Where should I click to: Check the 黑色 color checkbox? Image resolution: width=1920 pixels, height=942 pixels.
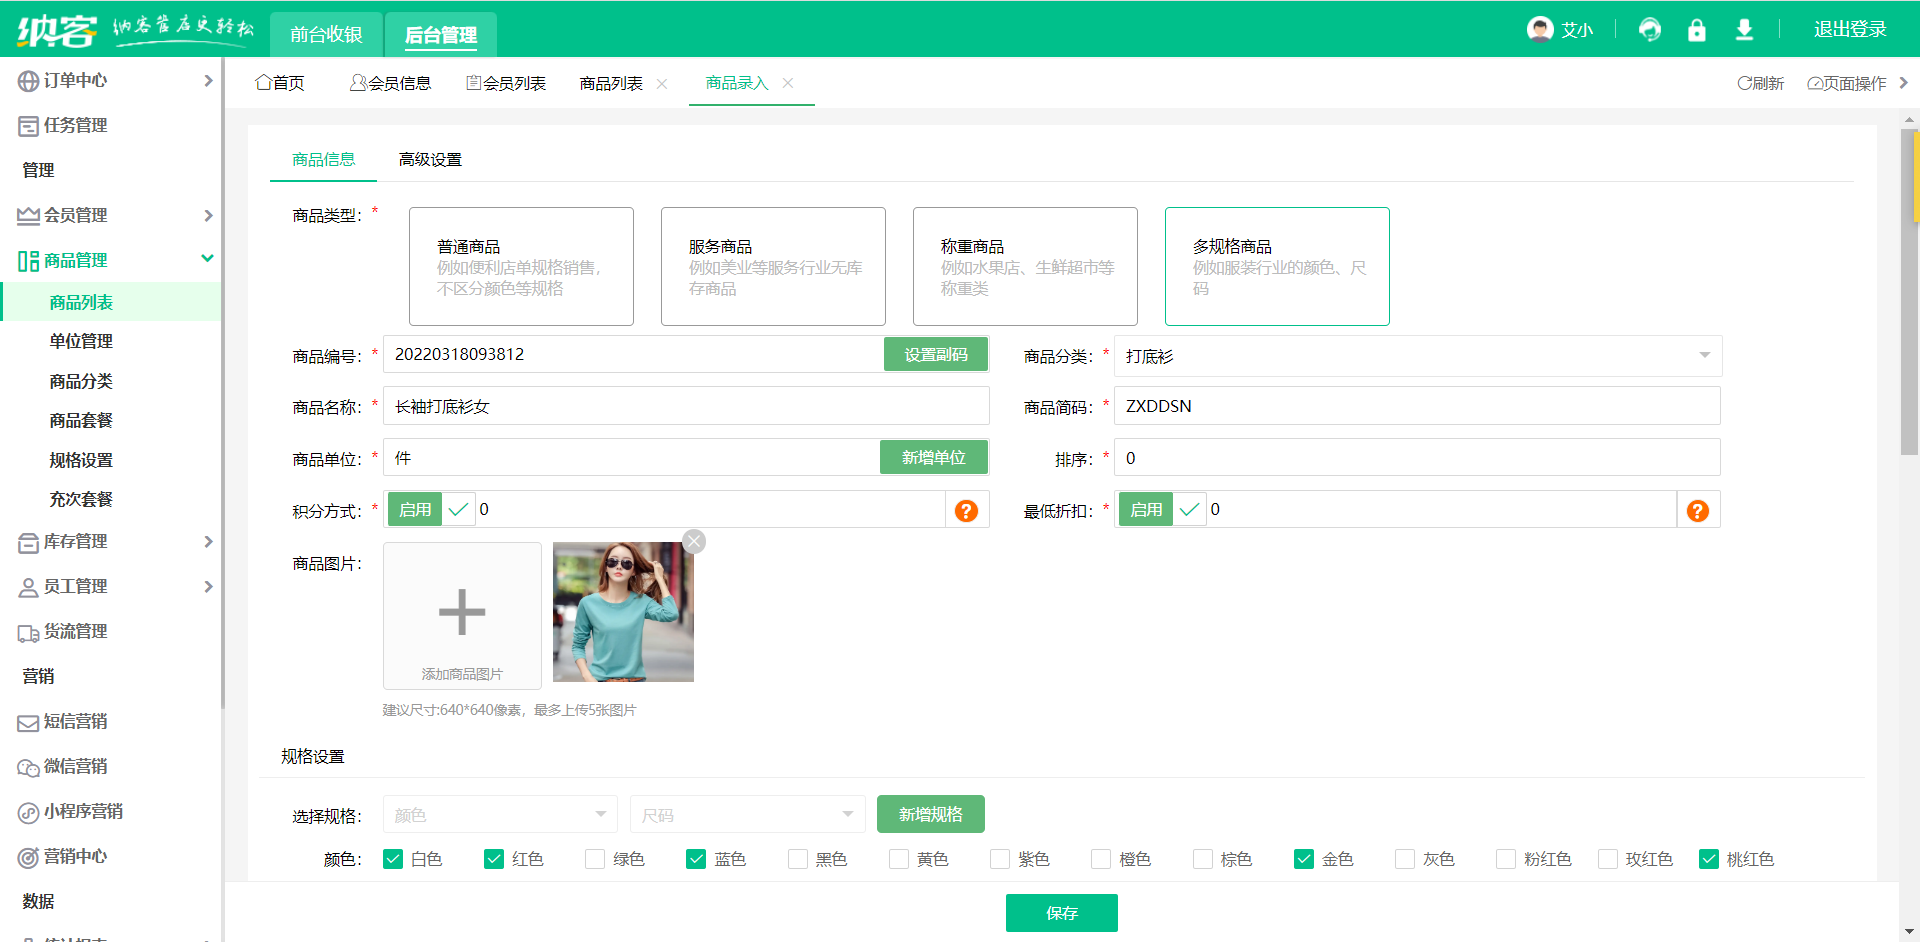tap(797, 858)
